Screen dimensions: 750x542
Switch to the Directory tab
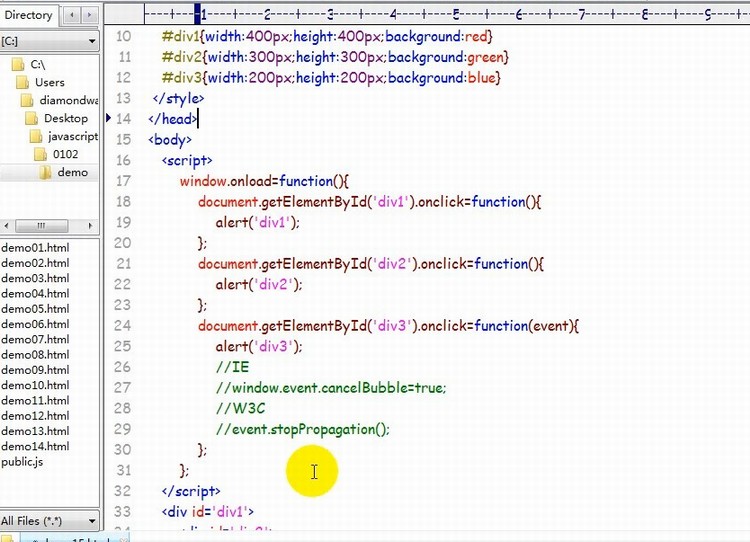[x=29, y=15]
